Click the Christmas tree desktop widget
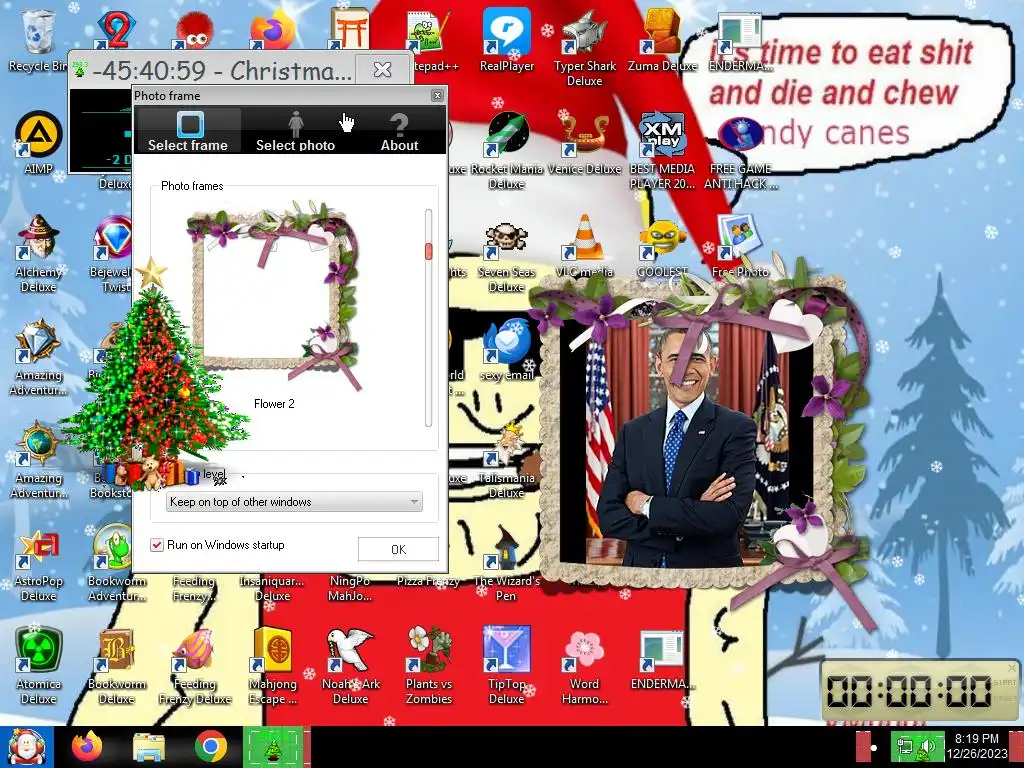The image size is (1024, 768). coord(153,385)
